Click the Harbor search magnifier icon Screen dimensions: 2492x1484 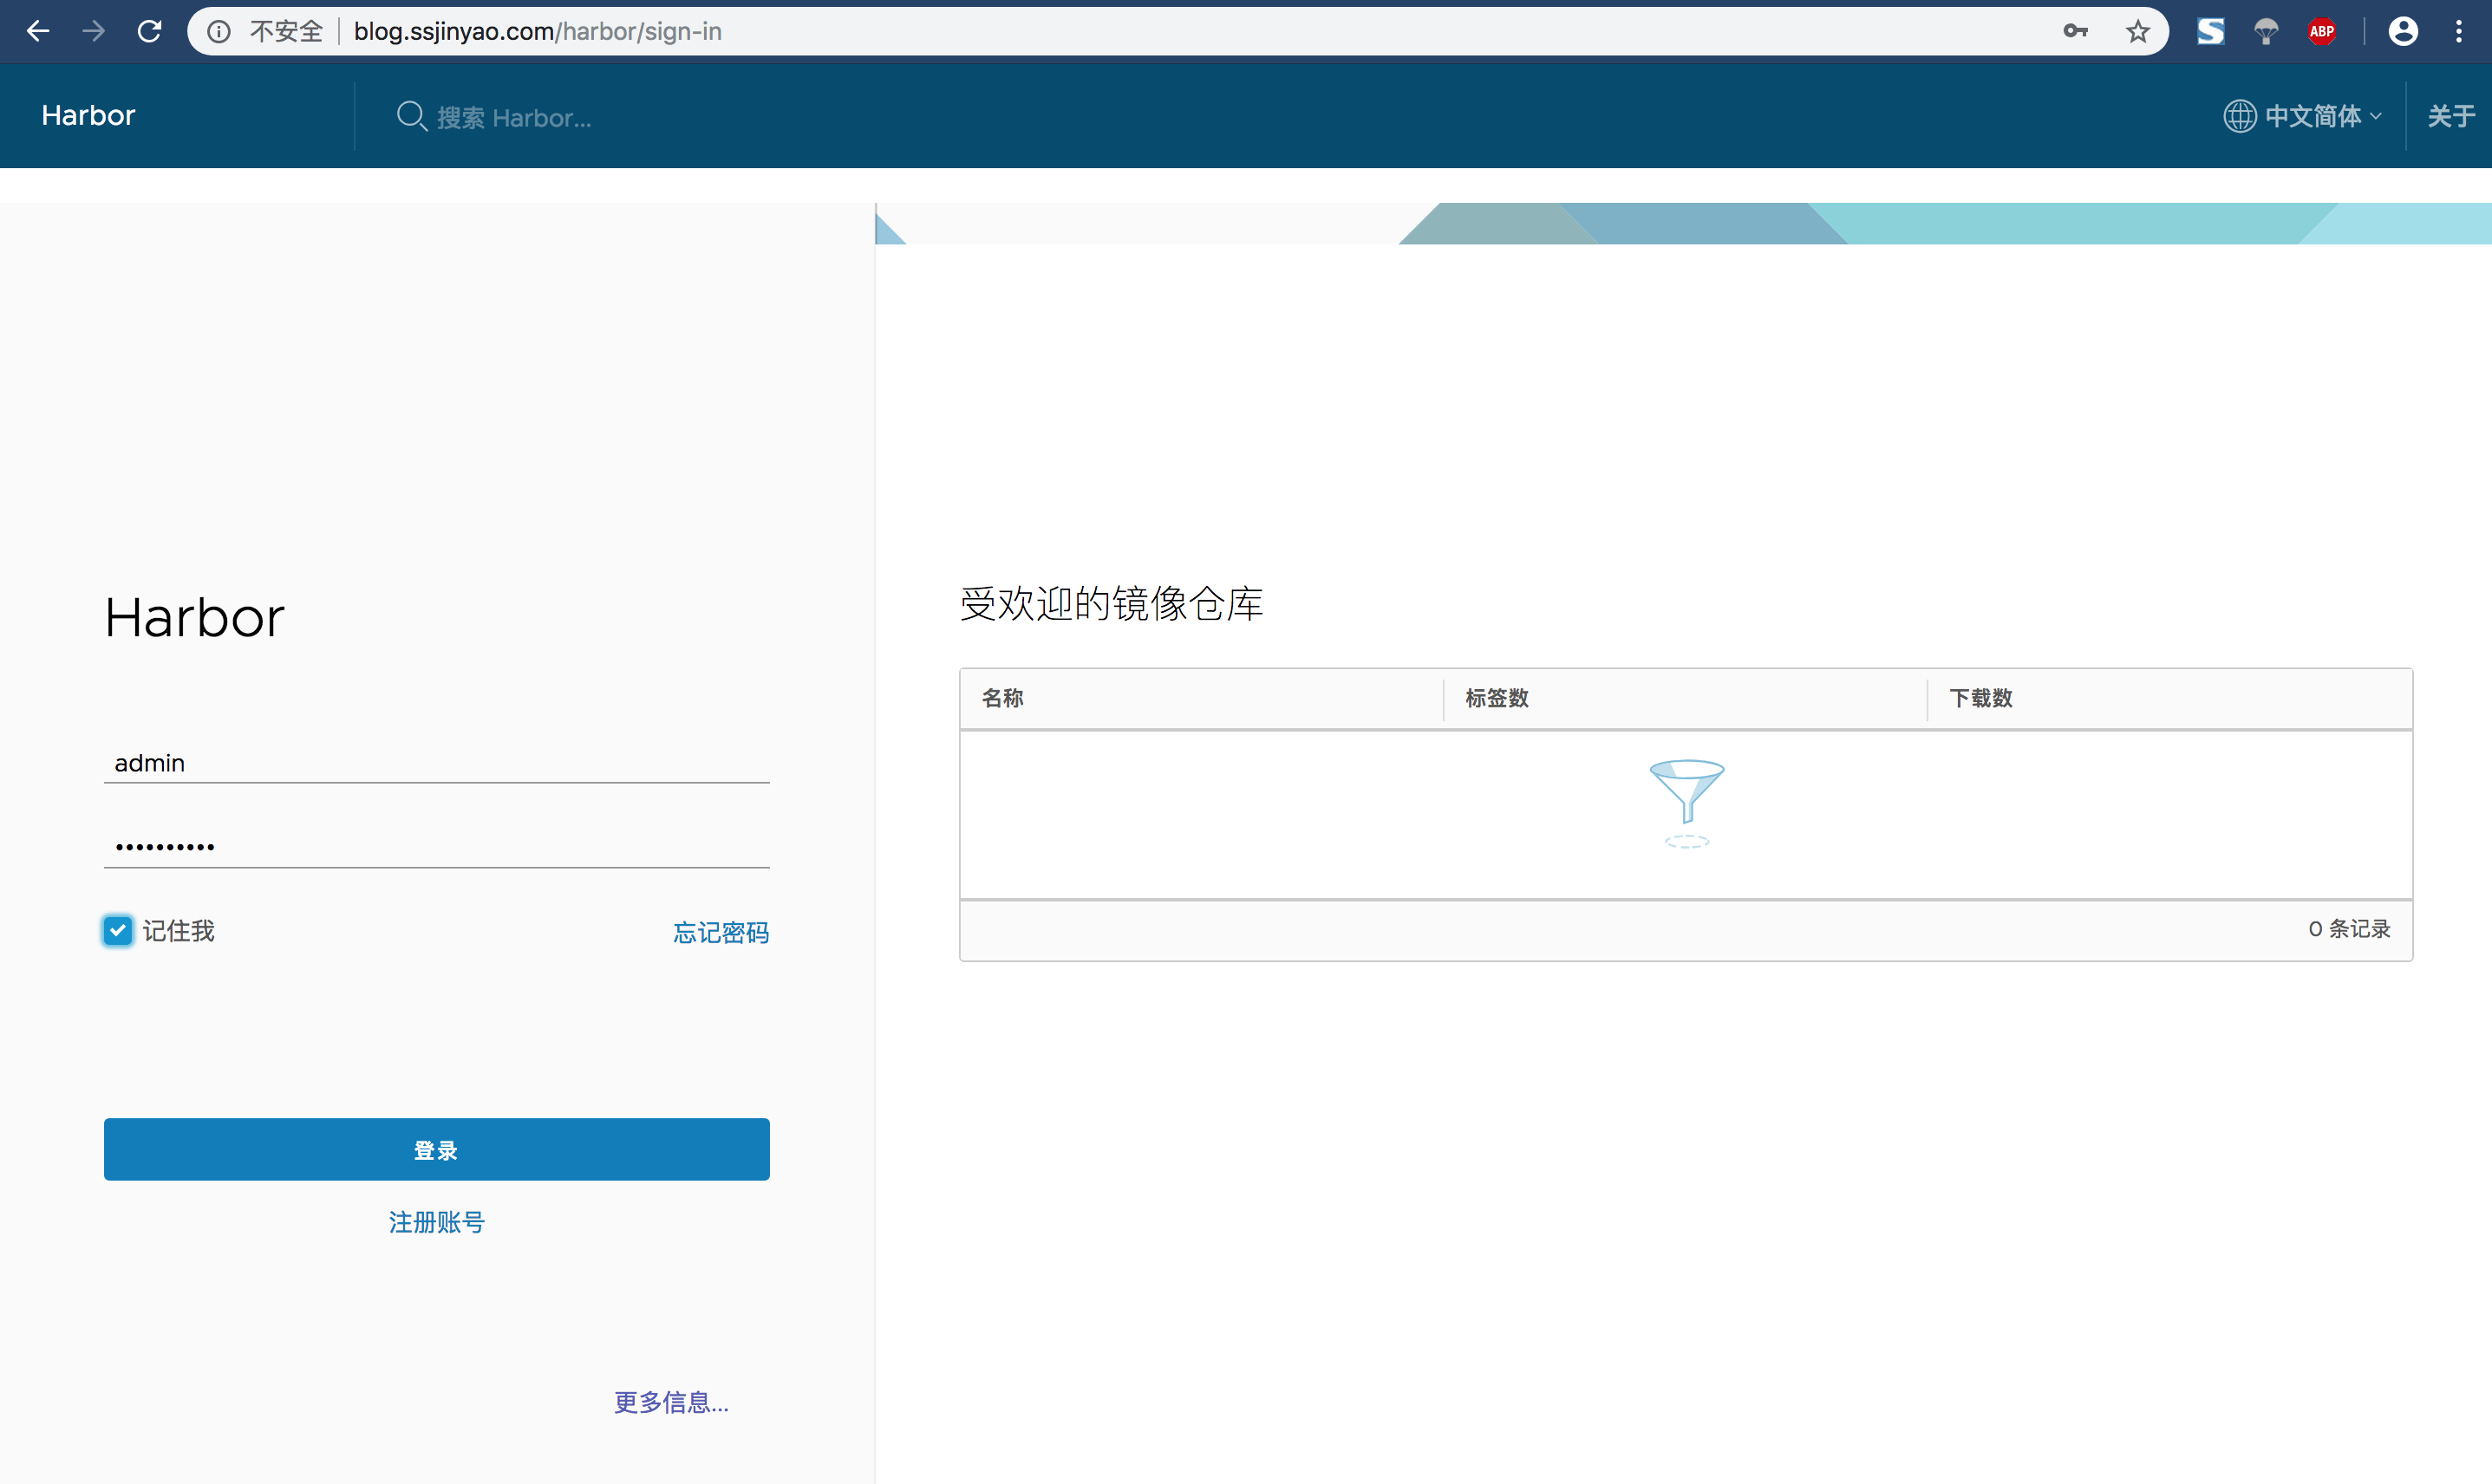point(411,116)
